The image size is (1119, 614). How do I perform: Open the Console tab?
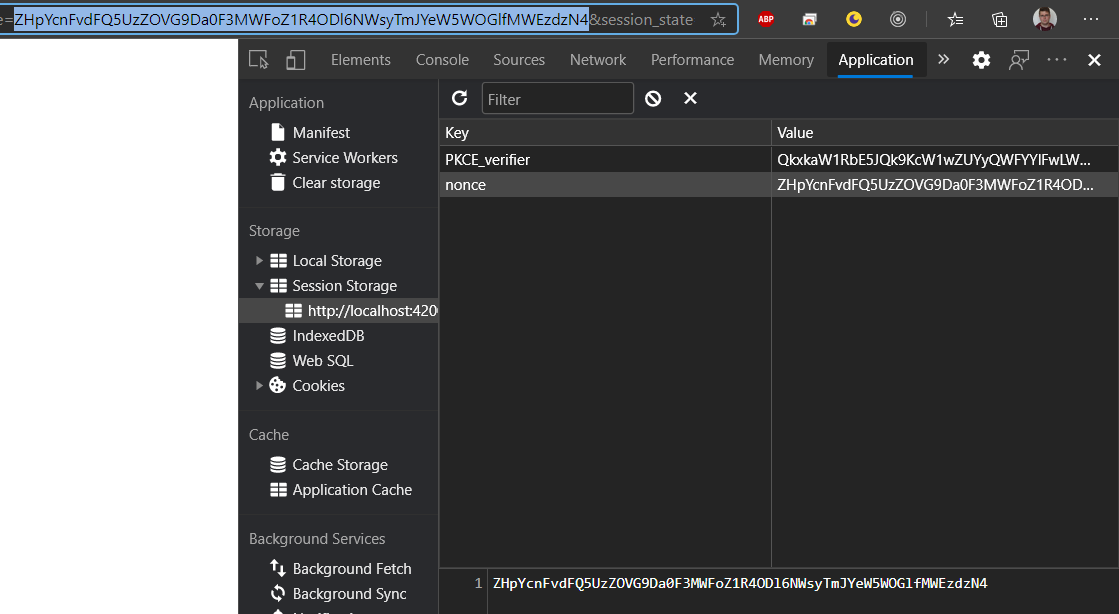[442, 60]
